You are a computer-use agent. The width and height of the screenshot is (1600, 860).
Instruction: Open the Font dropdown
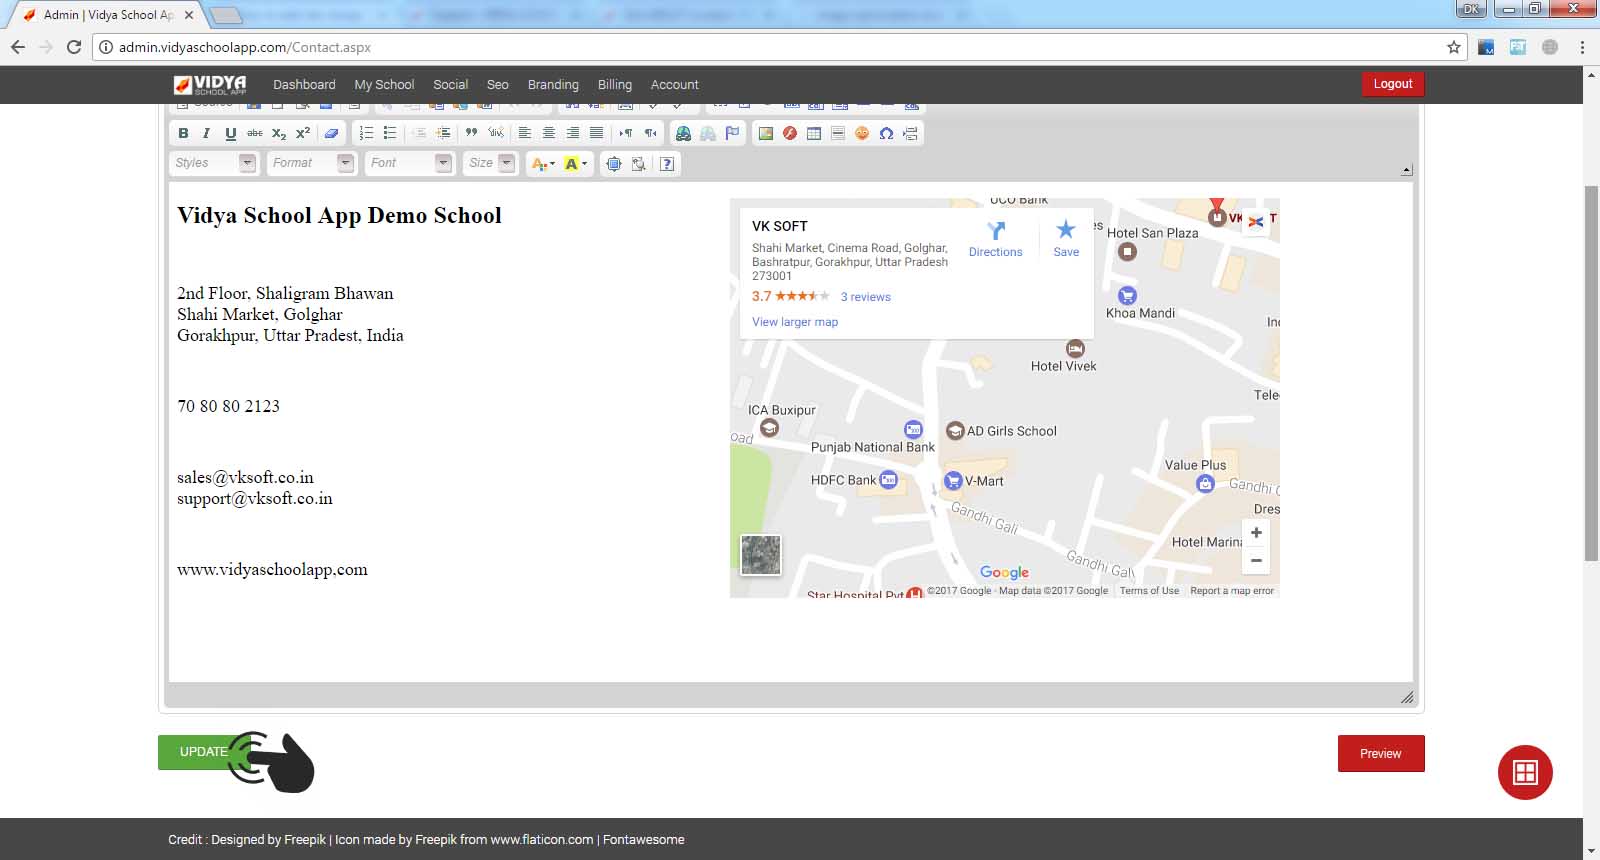click(x=410, y=163)
